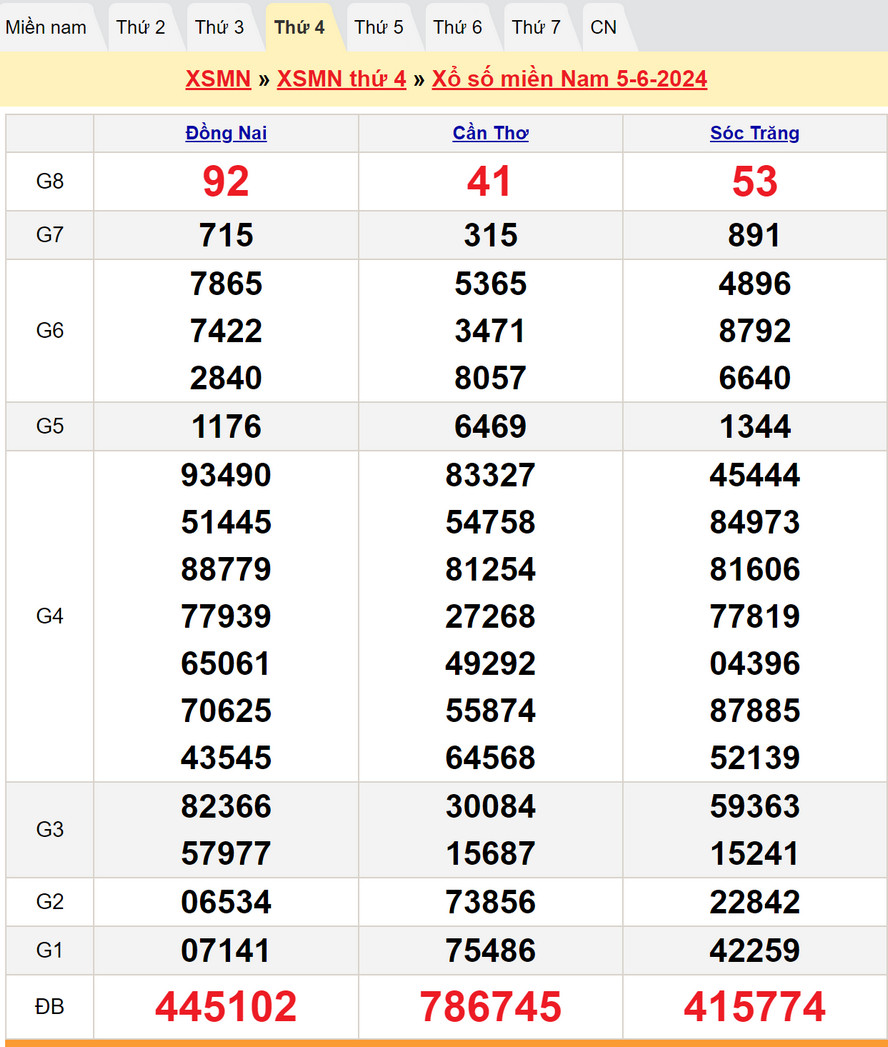Go to the Thứ 5 tab
The image size is (888, 1047).
point(379,27)
